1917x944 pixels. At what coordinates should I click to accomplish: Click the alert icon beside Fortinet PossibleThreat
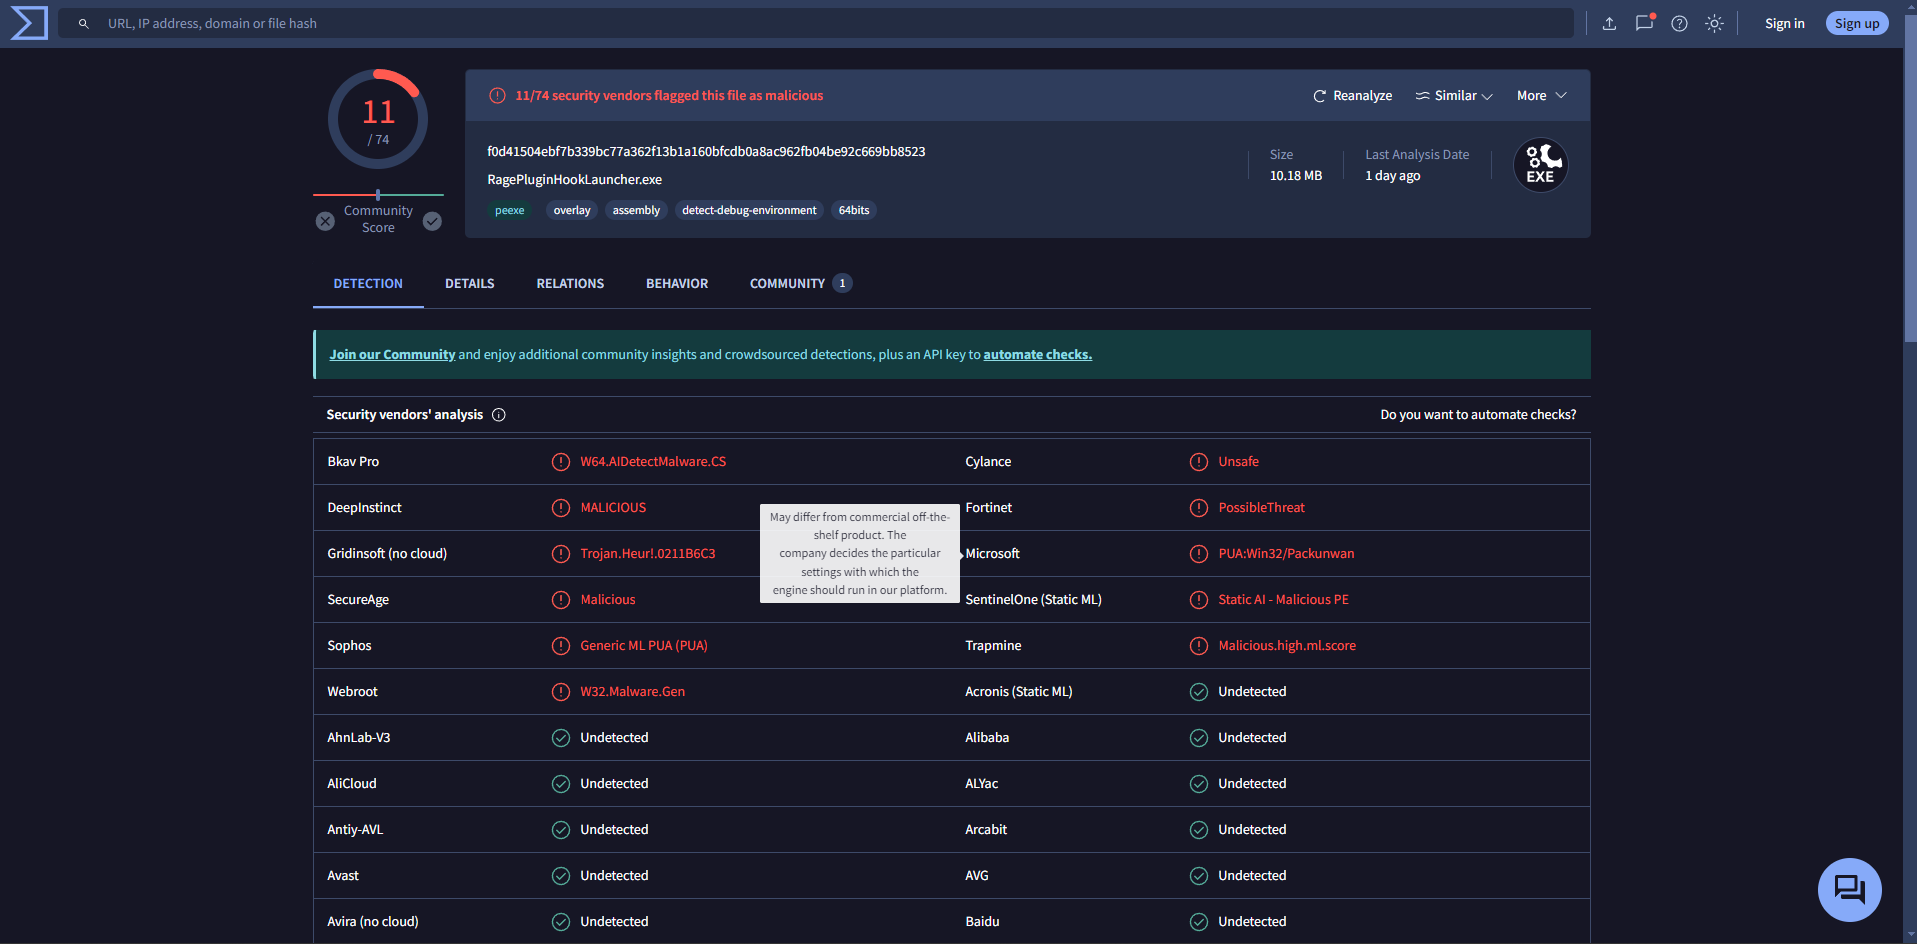coord(1199,508)
